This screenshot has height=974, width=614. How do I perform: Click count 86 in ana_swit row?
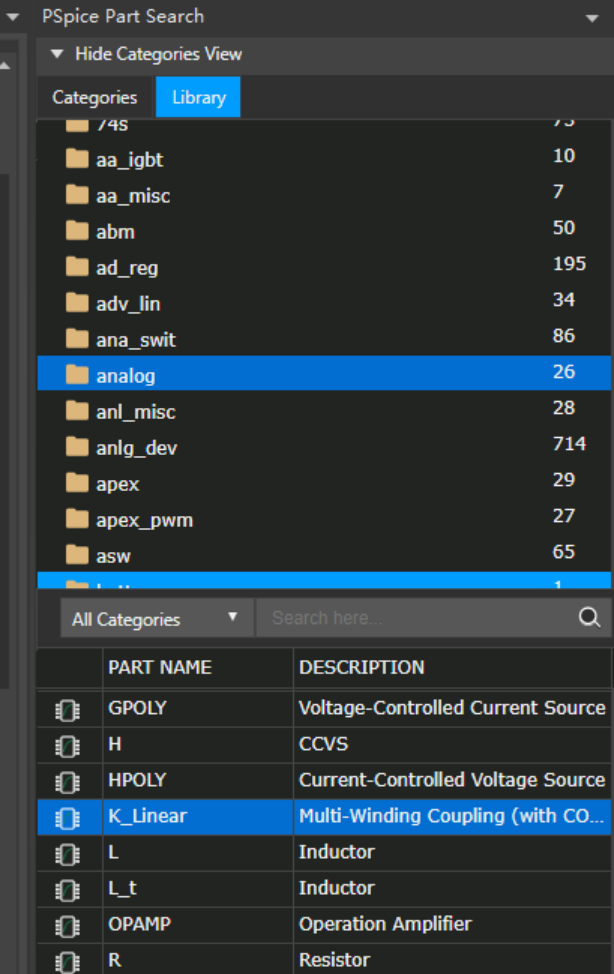(x=564, y=335)
